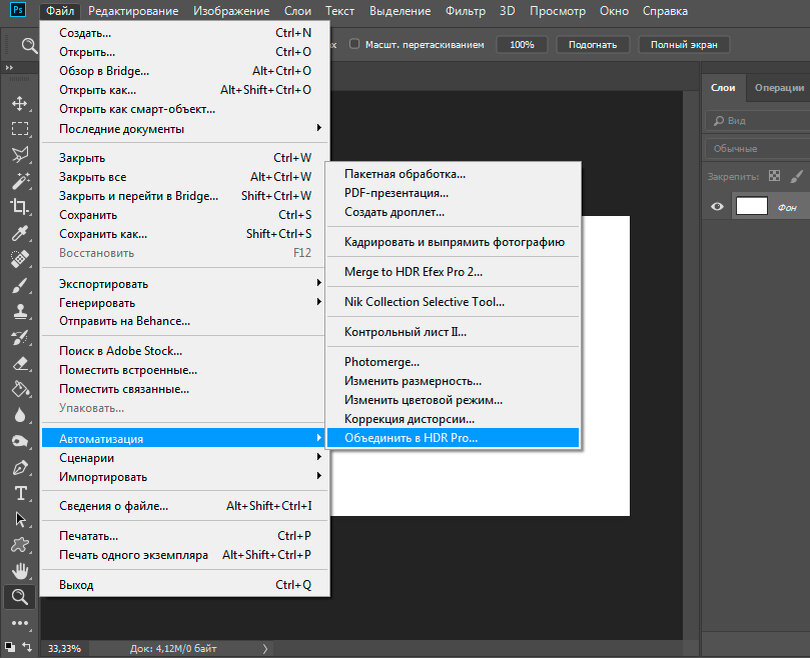Click the zoom icon in options bar

click(29, 45)
